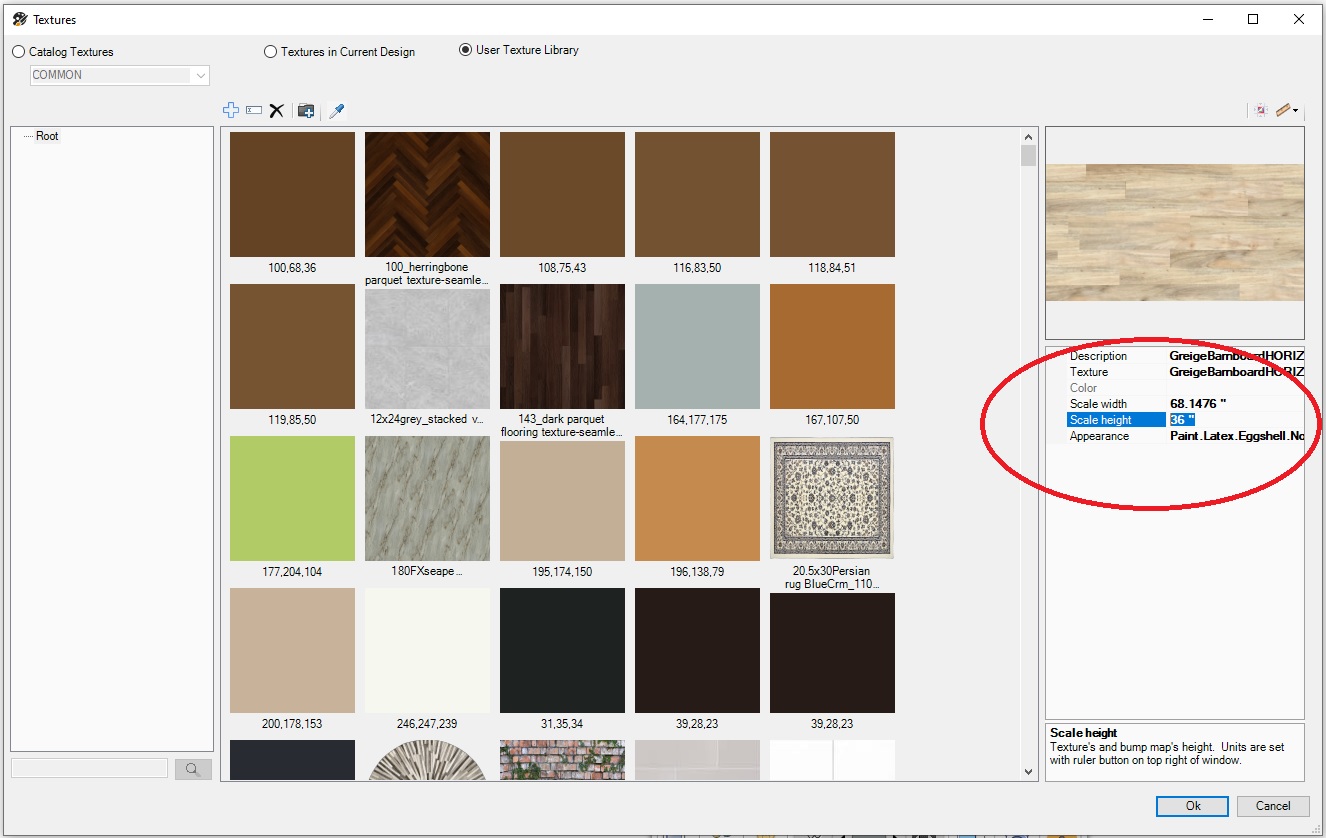The height and width of the screenshot is (838, 1326).
Task: Select the 180FXseape marble texture thumbnail
Action: [427, 499]
